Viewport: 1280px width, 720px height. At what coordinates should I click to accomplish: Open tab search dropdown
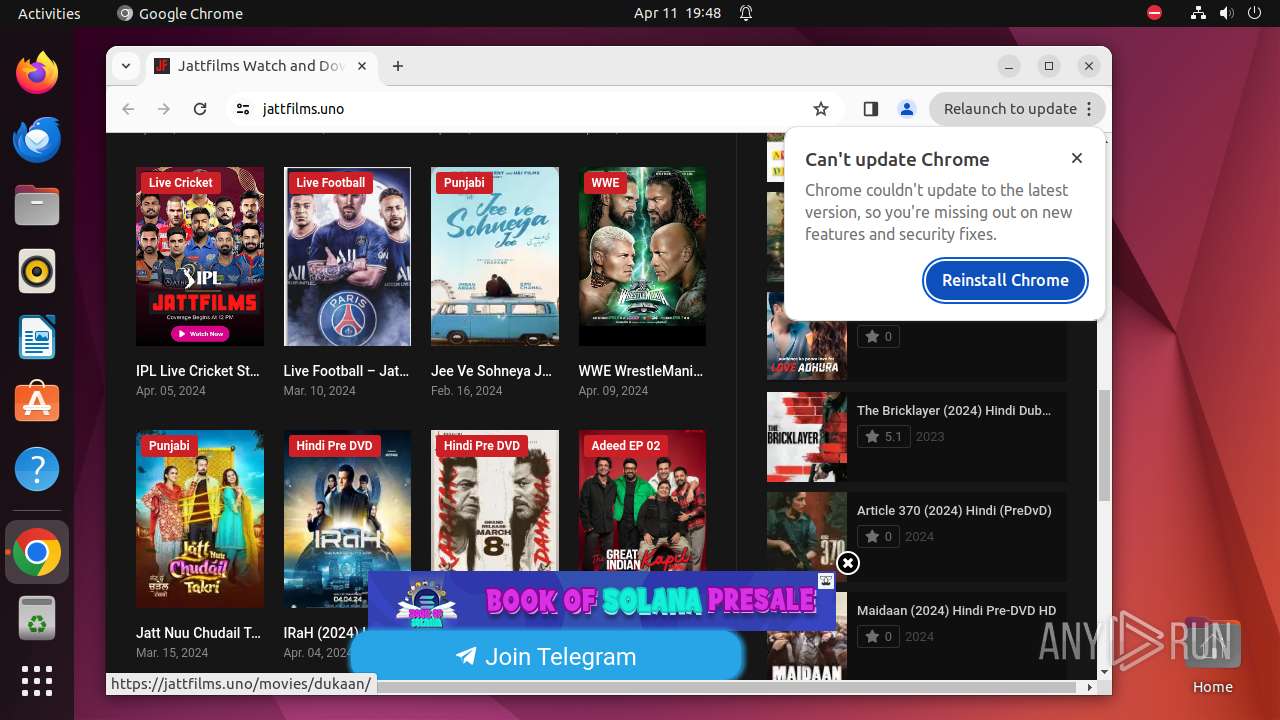pyautogui.click(x=125, y=66)
